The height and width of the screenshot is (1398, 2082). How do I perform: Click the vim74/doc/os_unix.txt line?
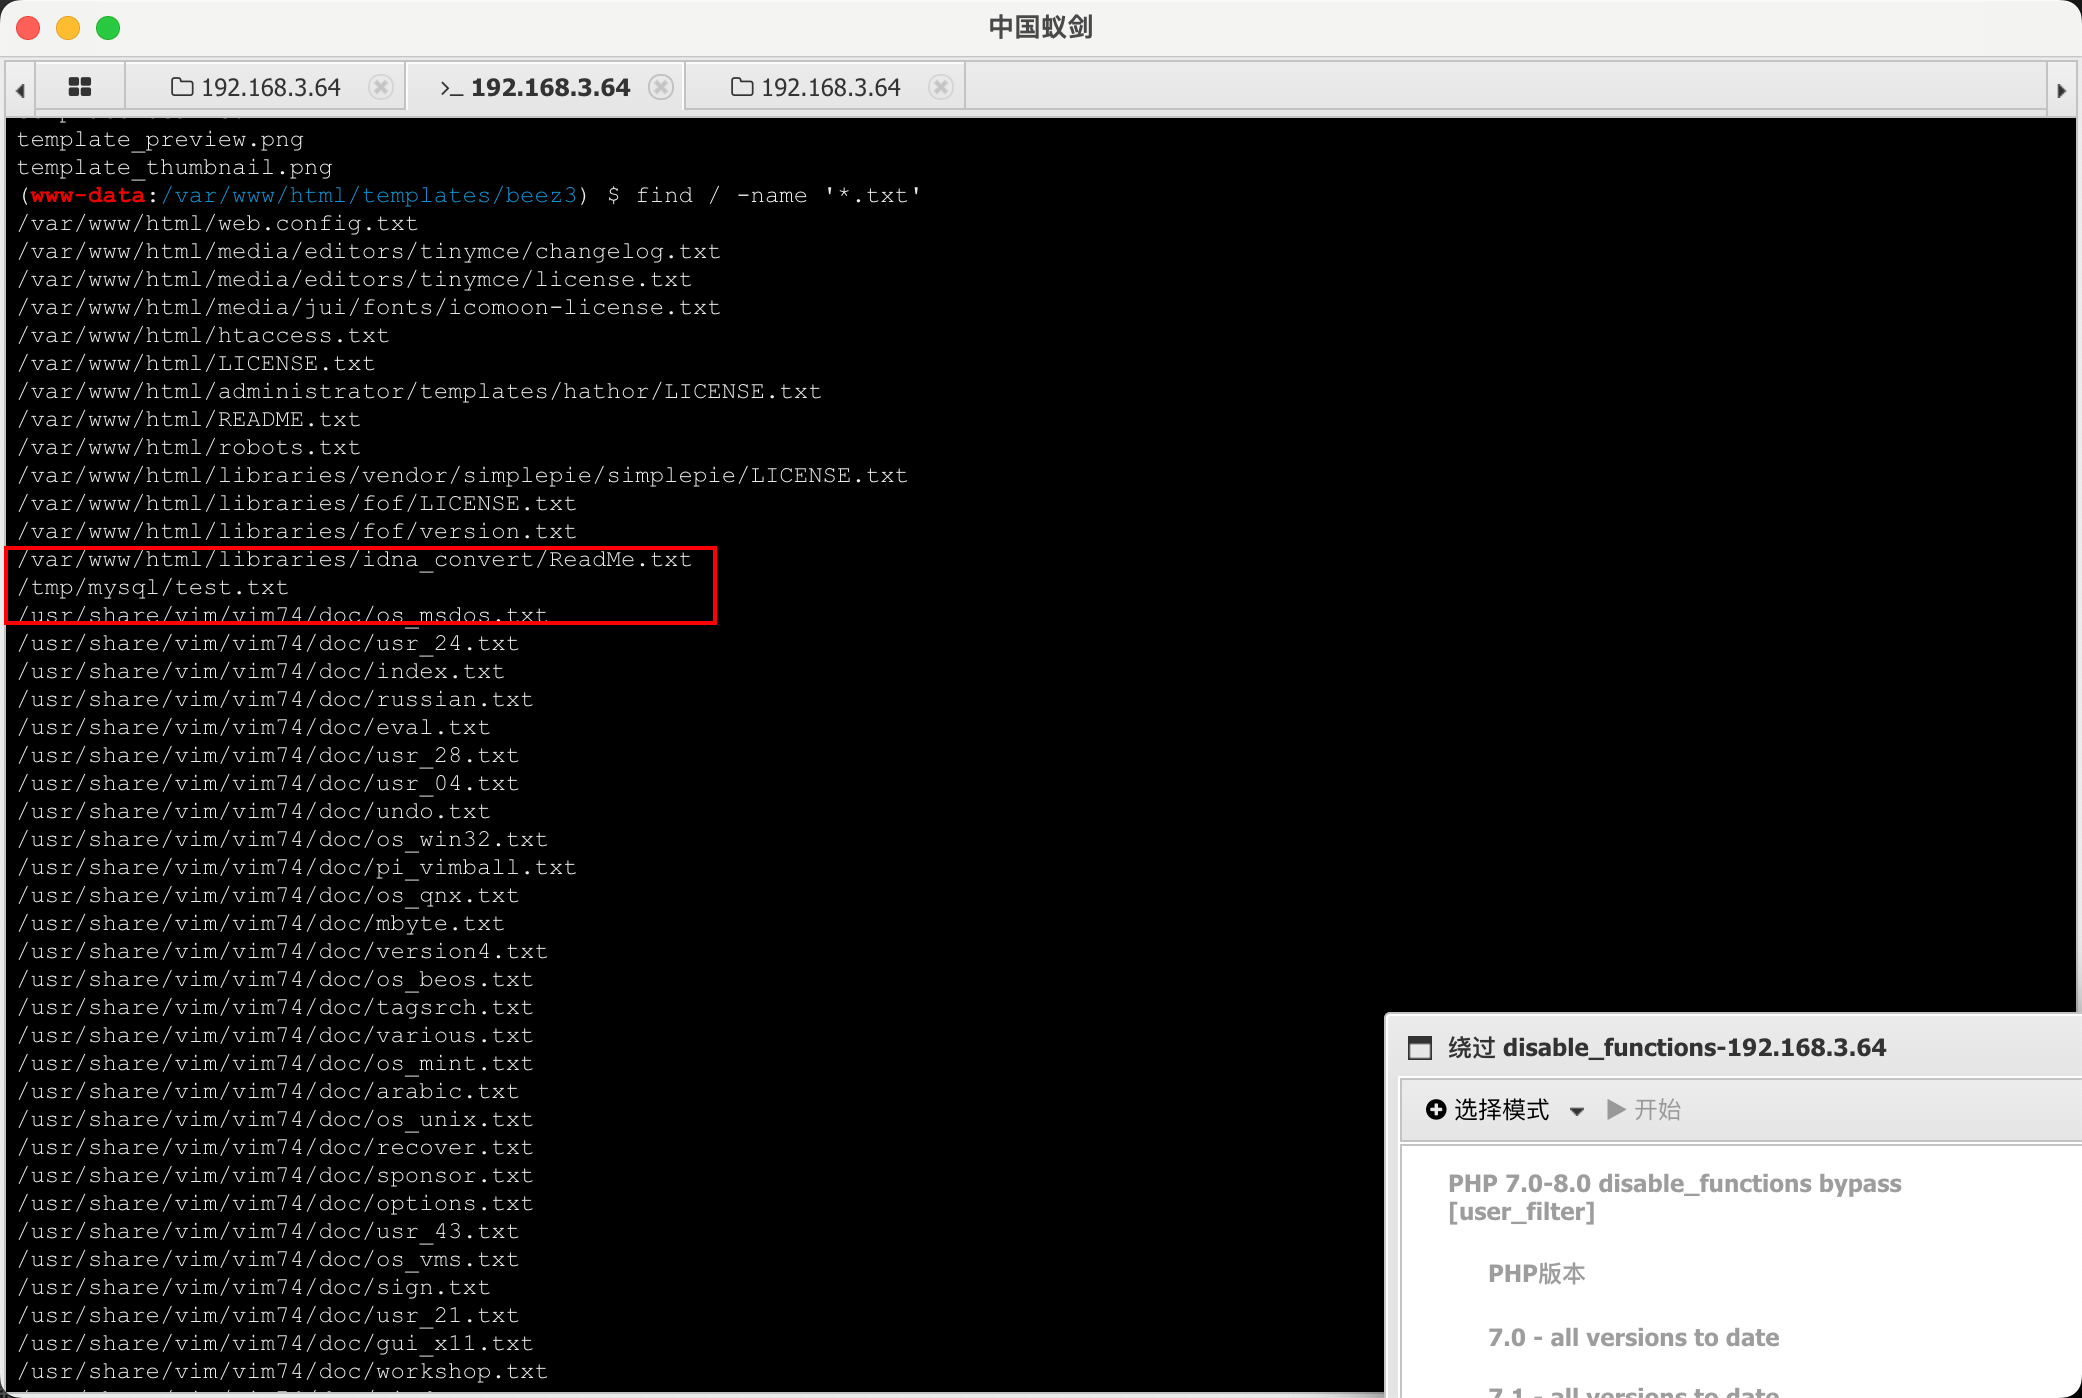(275, 1119)
